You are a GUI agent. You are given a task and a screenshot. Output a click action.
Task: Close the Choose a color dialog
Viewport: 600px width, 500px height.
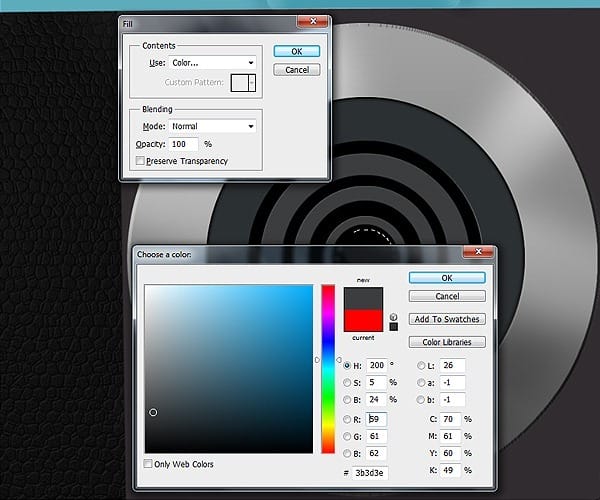478,252
